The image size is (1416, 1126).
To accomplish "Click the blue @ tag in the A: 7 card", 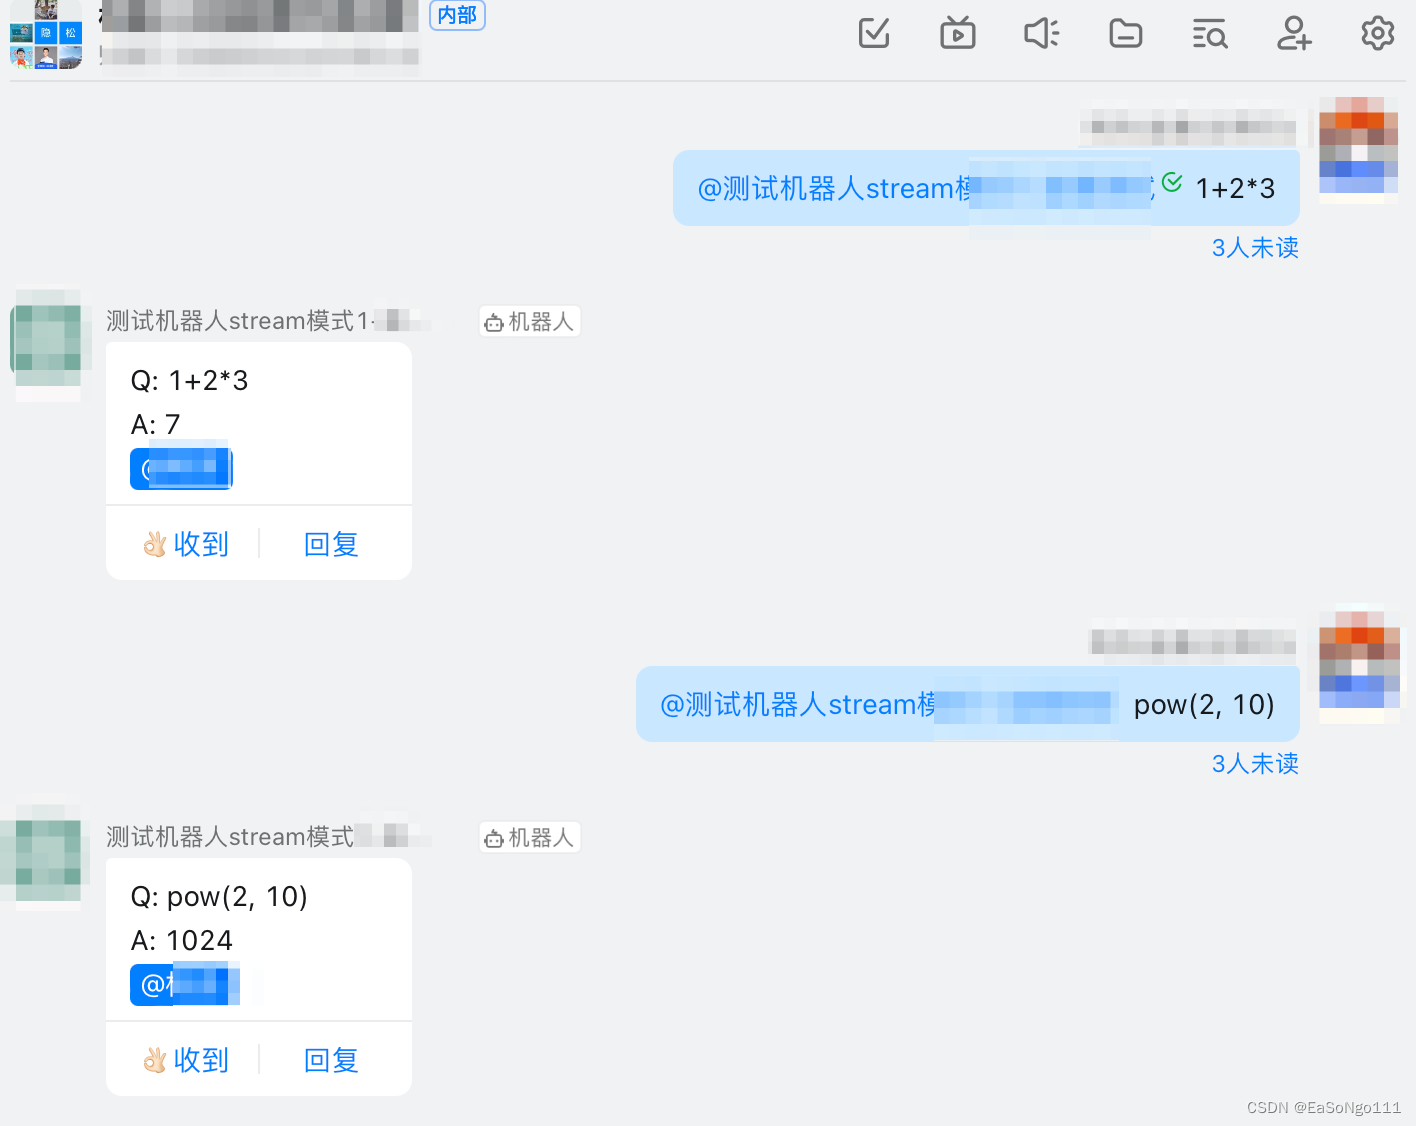I will click(181, 468).
